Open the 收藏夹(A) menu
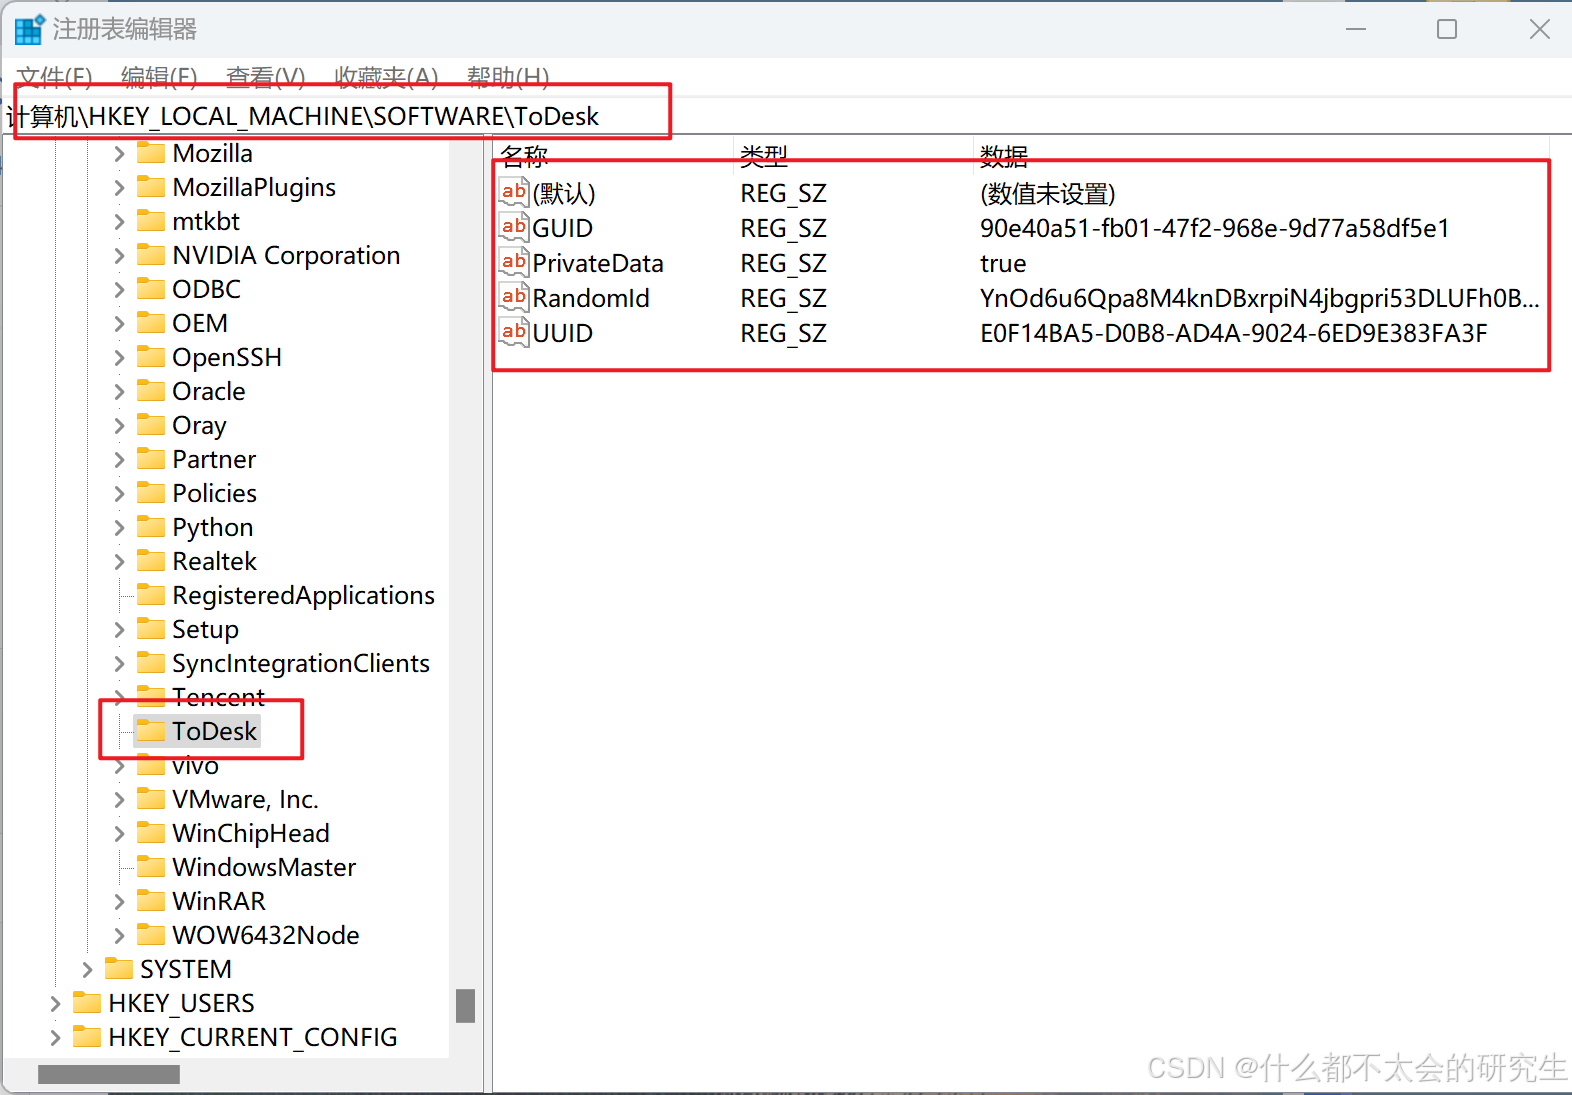This screenshot has width=1572, height=1095. point(386,77)
